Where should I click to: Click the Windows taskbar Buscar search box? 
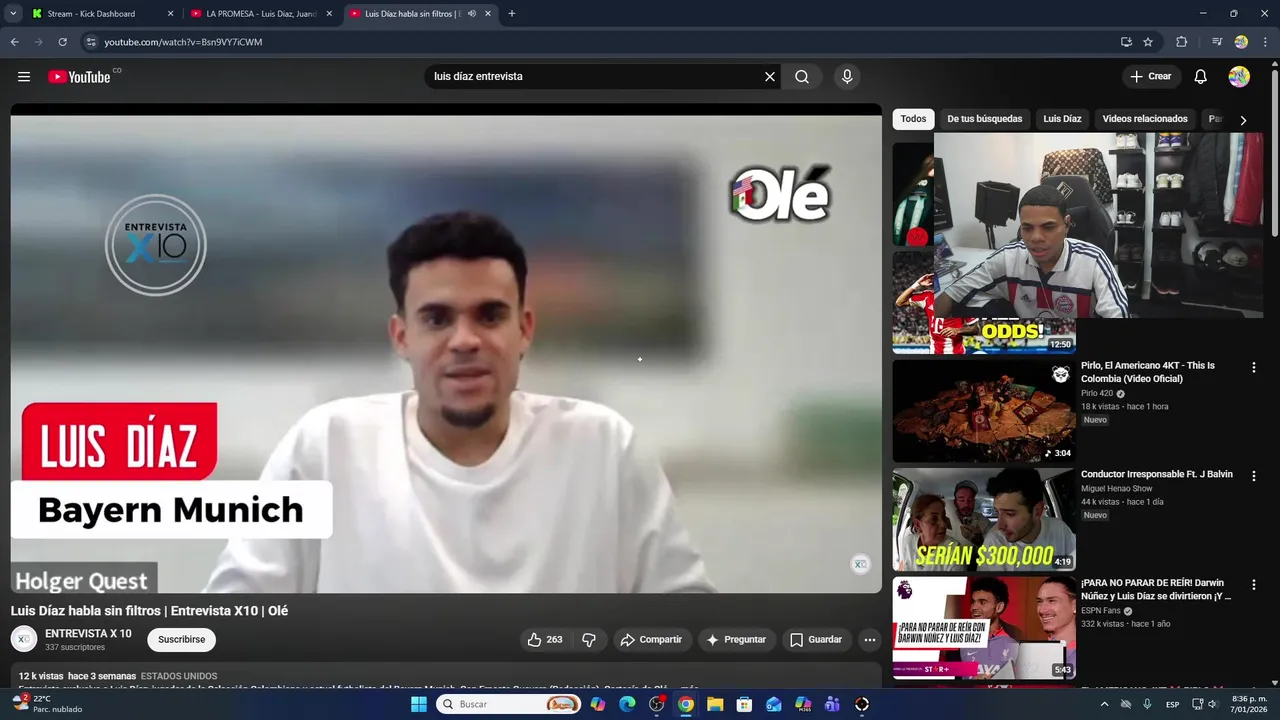click(x=510, y=704)
